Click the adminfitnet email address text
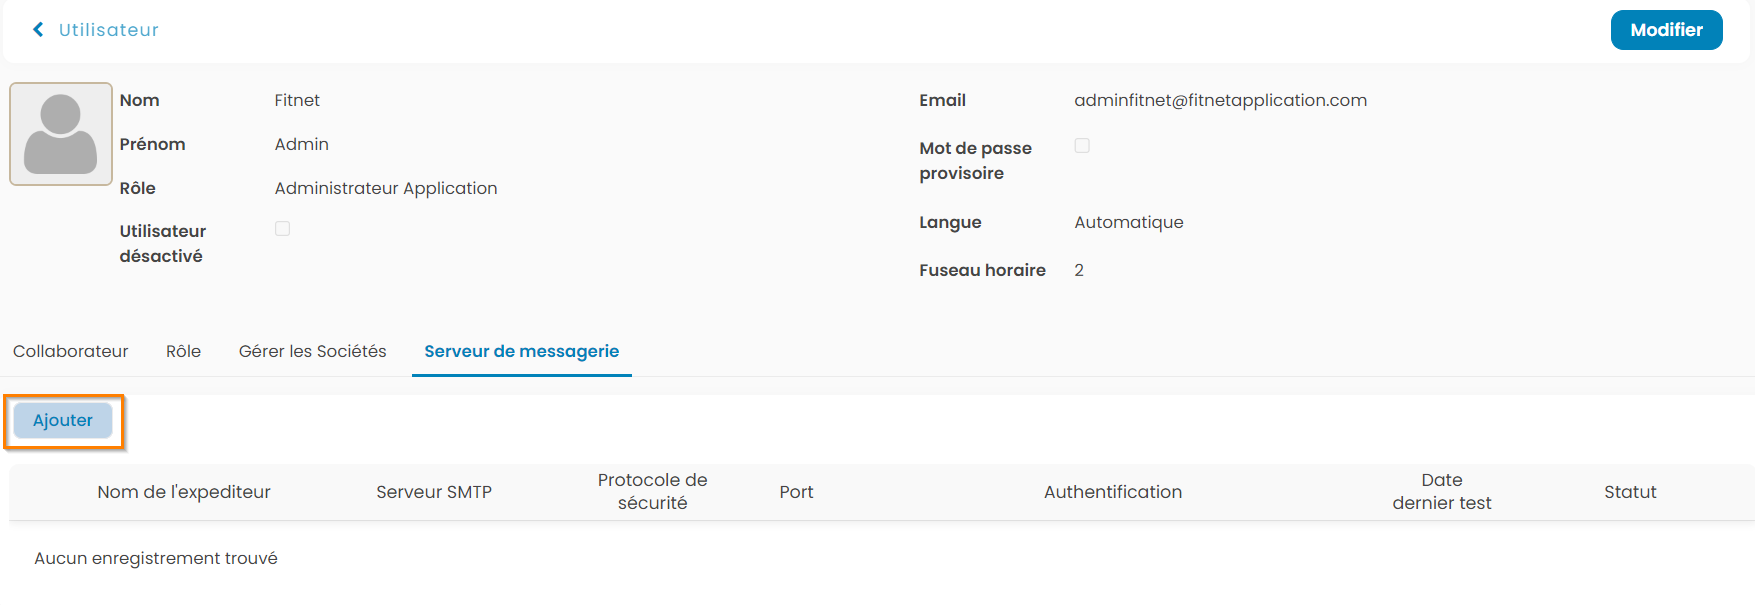The height and width of the screenshot is (605, 1755). (x=1220, y=101)
